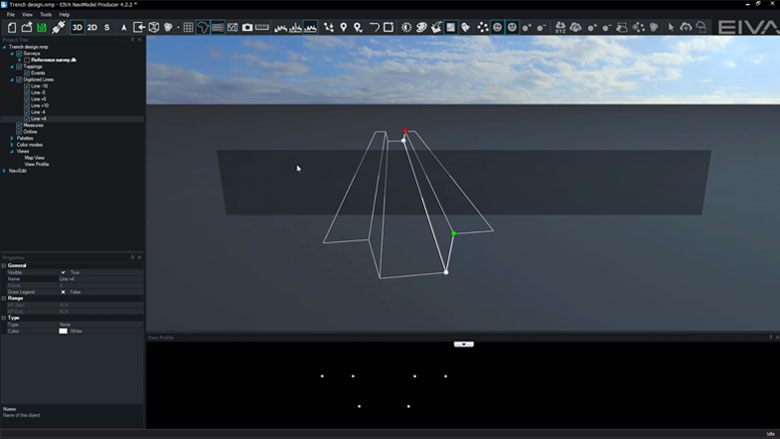This screenshot has width=780, height=439.
Task: Click the green Save project icon
Action: [42, 27]
